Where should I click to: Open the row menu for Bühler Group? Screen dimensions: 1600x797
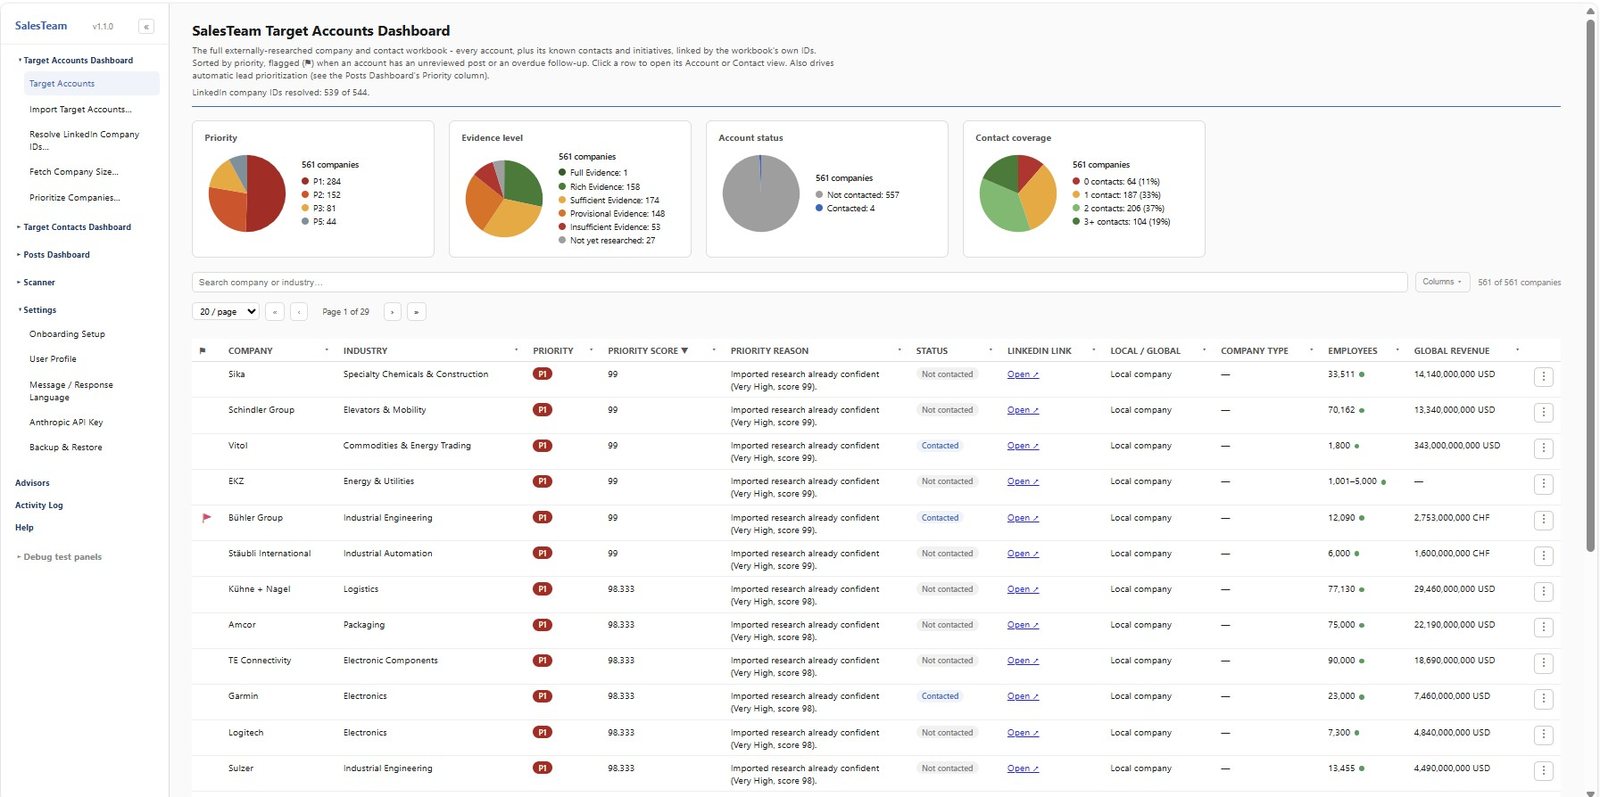tap(1544, 520)
